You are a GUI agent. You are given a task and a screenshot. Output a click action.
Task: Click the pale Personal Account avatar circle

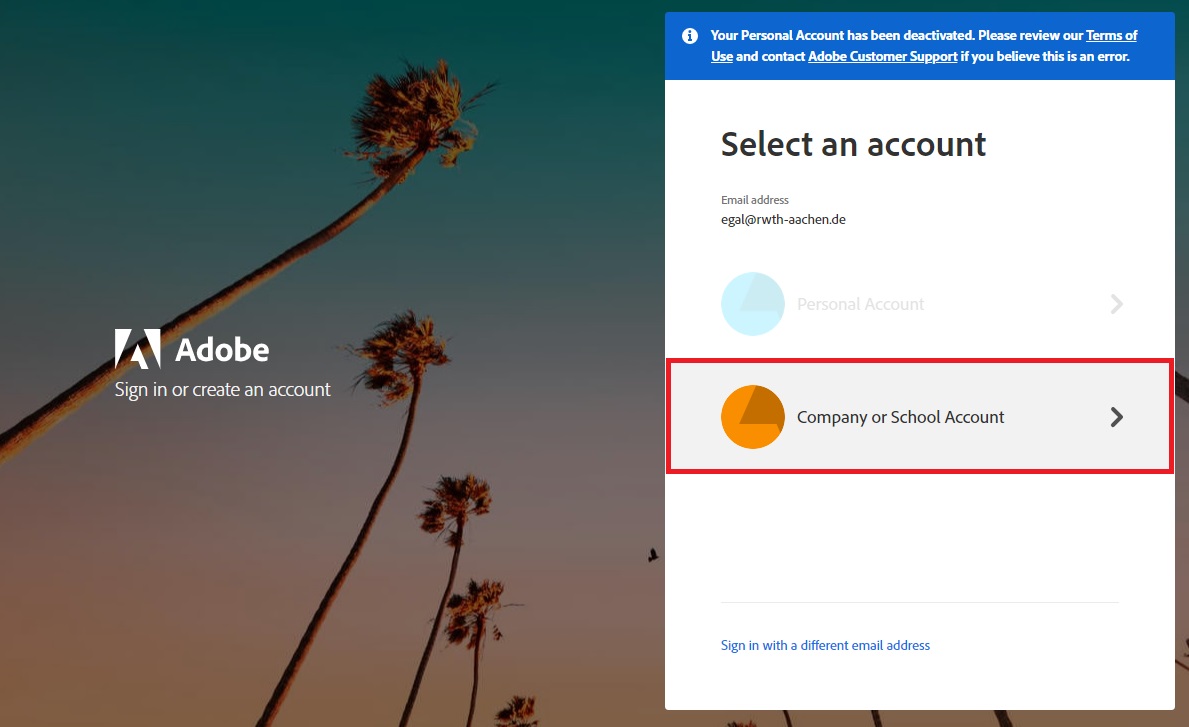tap(752, 303)
